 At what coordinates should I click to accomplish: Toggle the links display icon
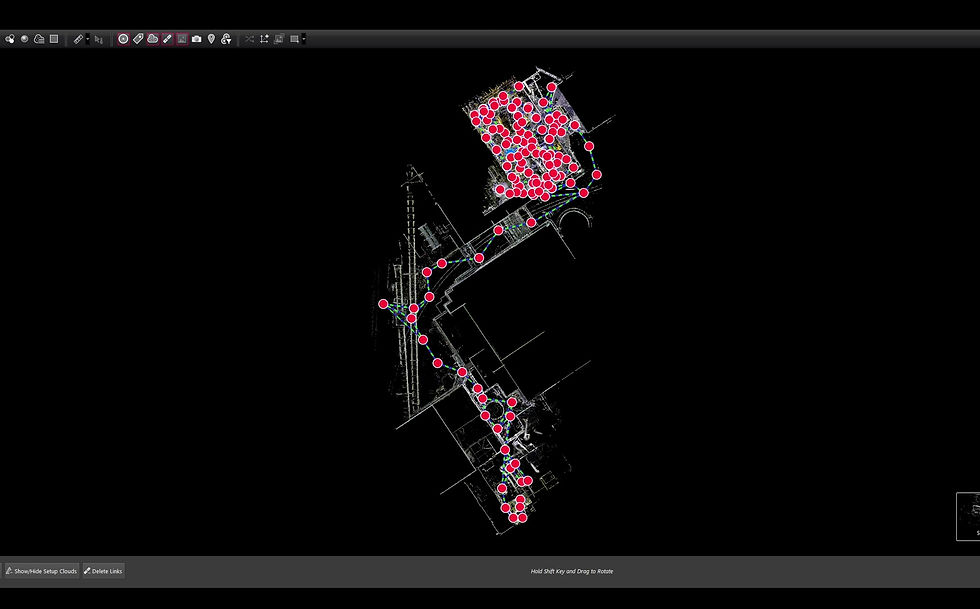(x=168, y=39)
